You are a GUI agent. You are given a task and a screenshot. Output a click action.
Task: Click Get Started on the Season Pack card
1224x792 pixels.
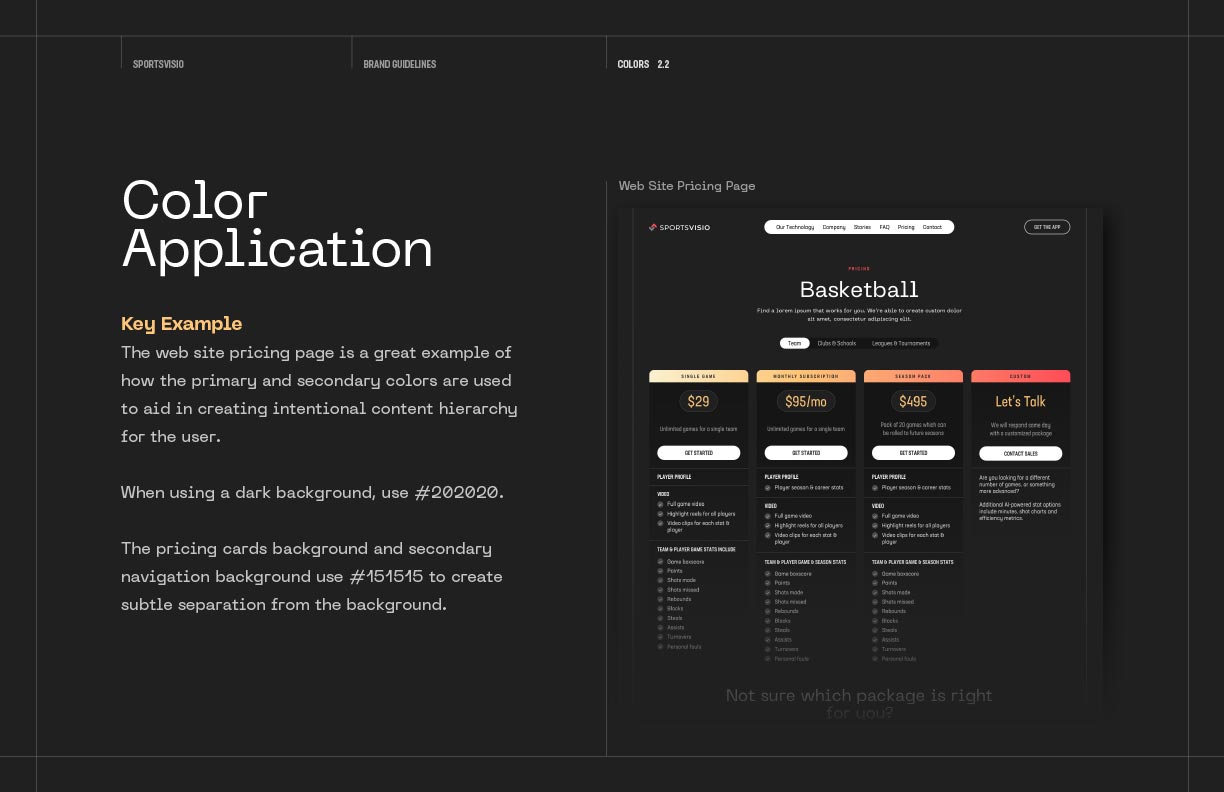point(913,453)
